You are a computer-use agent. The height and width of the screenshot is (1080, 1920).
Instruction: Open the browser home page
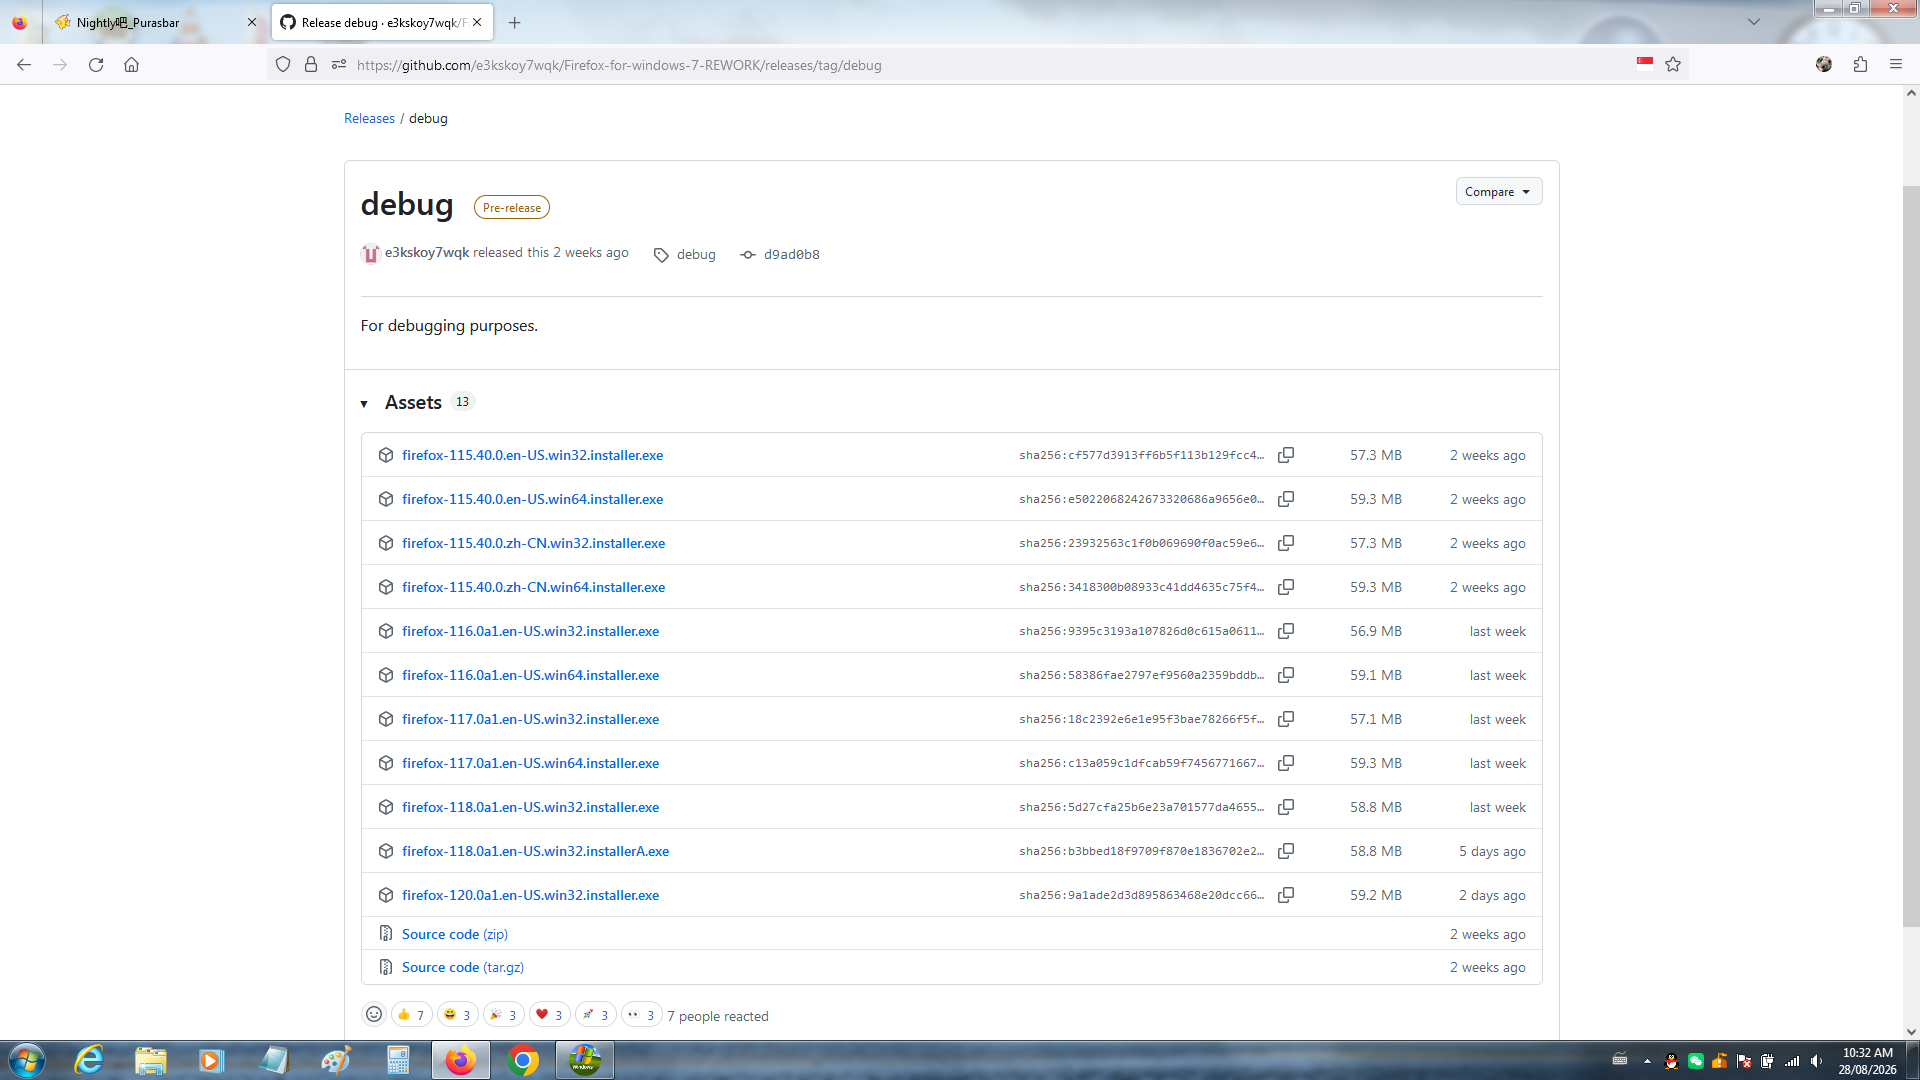[x=131, y=65]
